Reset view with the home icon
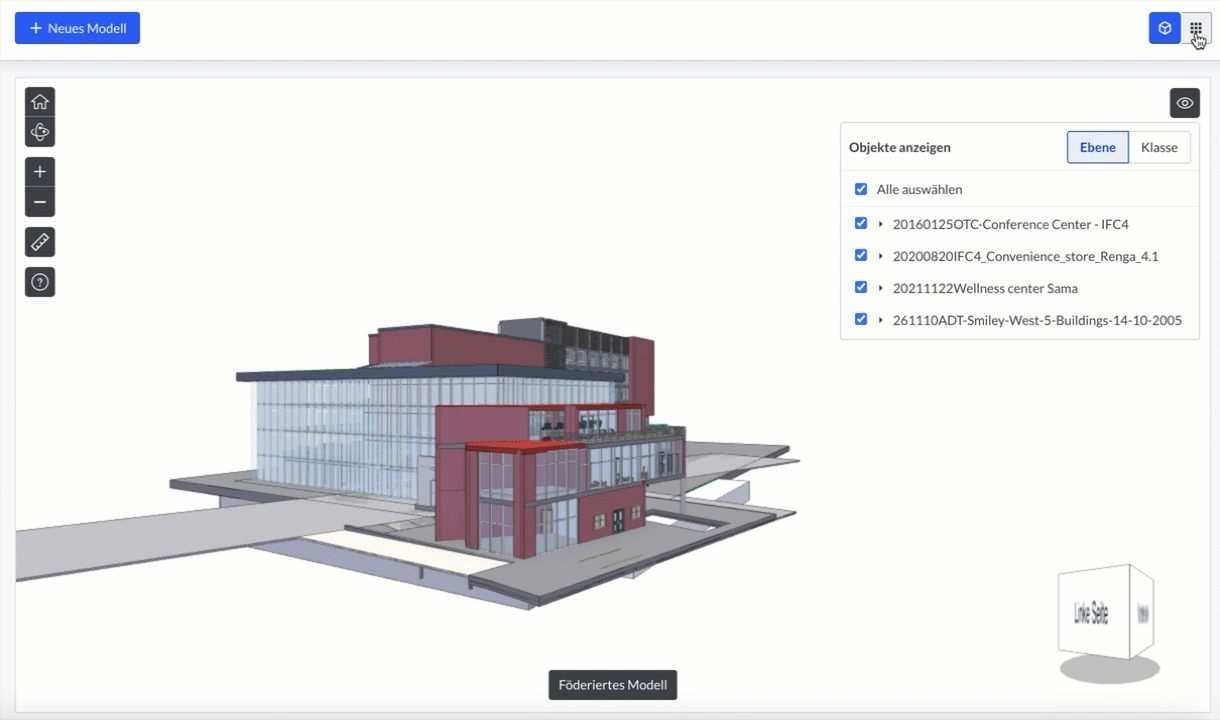Screen dimensions: 1220x720 click(40, 102)
